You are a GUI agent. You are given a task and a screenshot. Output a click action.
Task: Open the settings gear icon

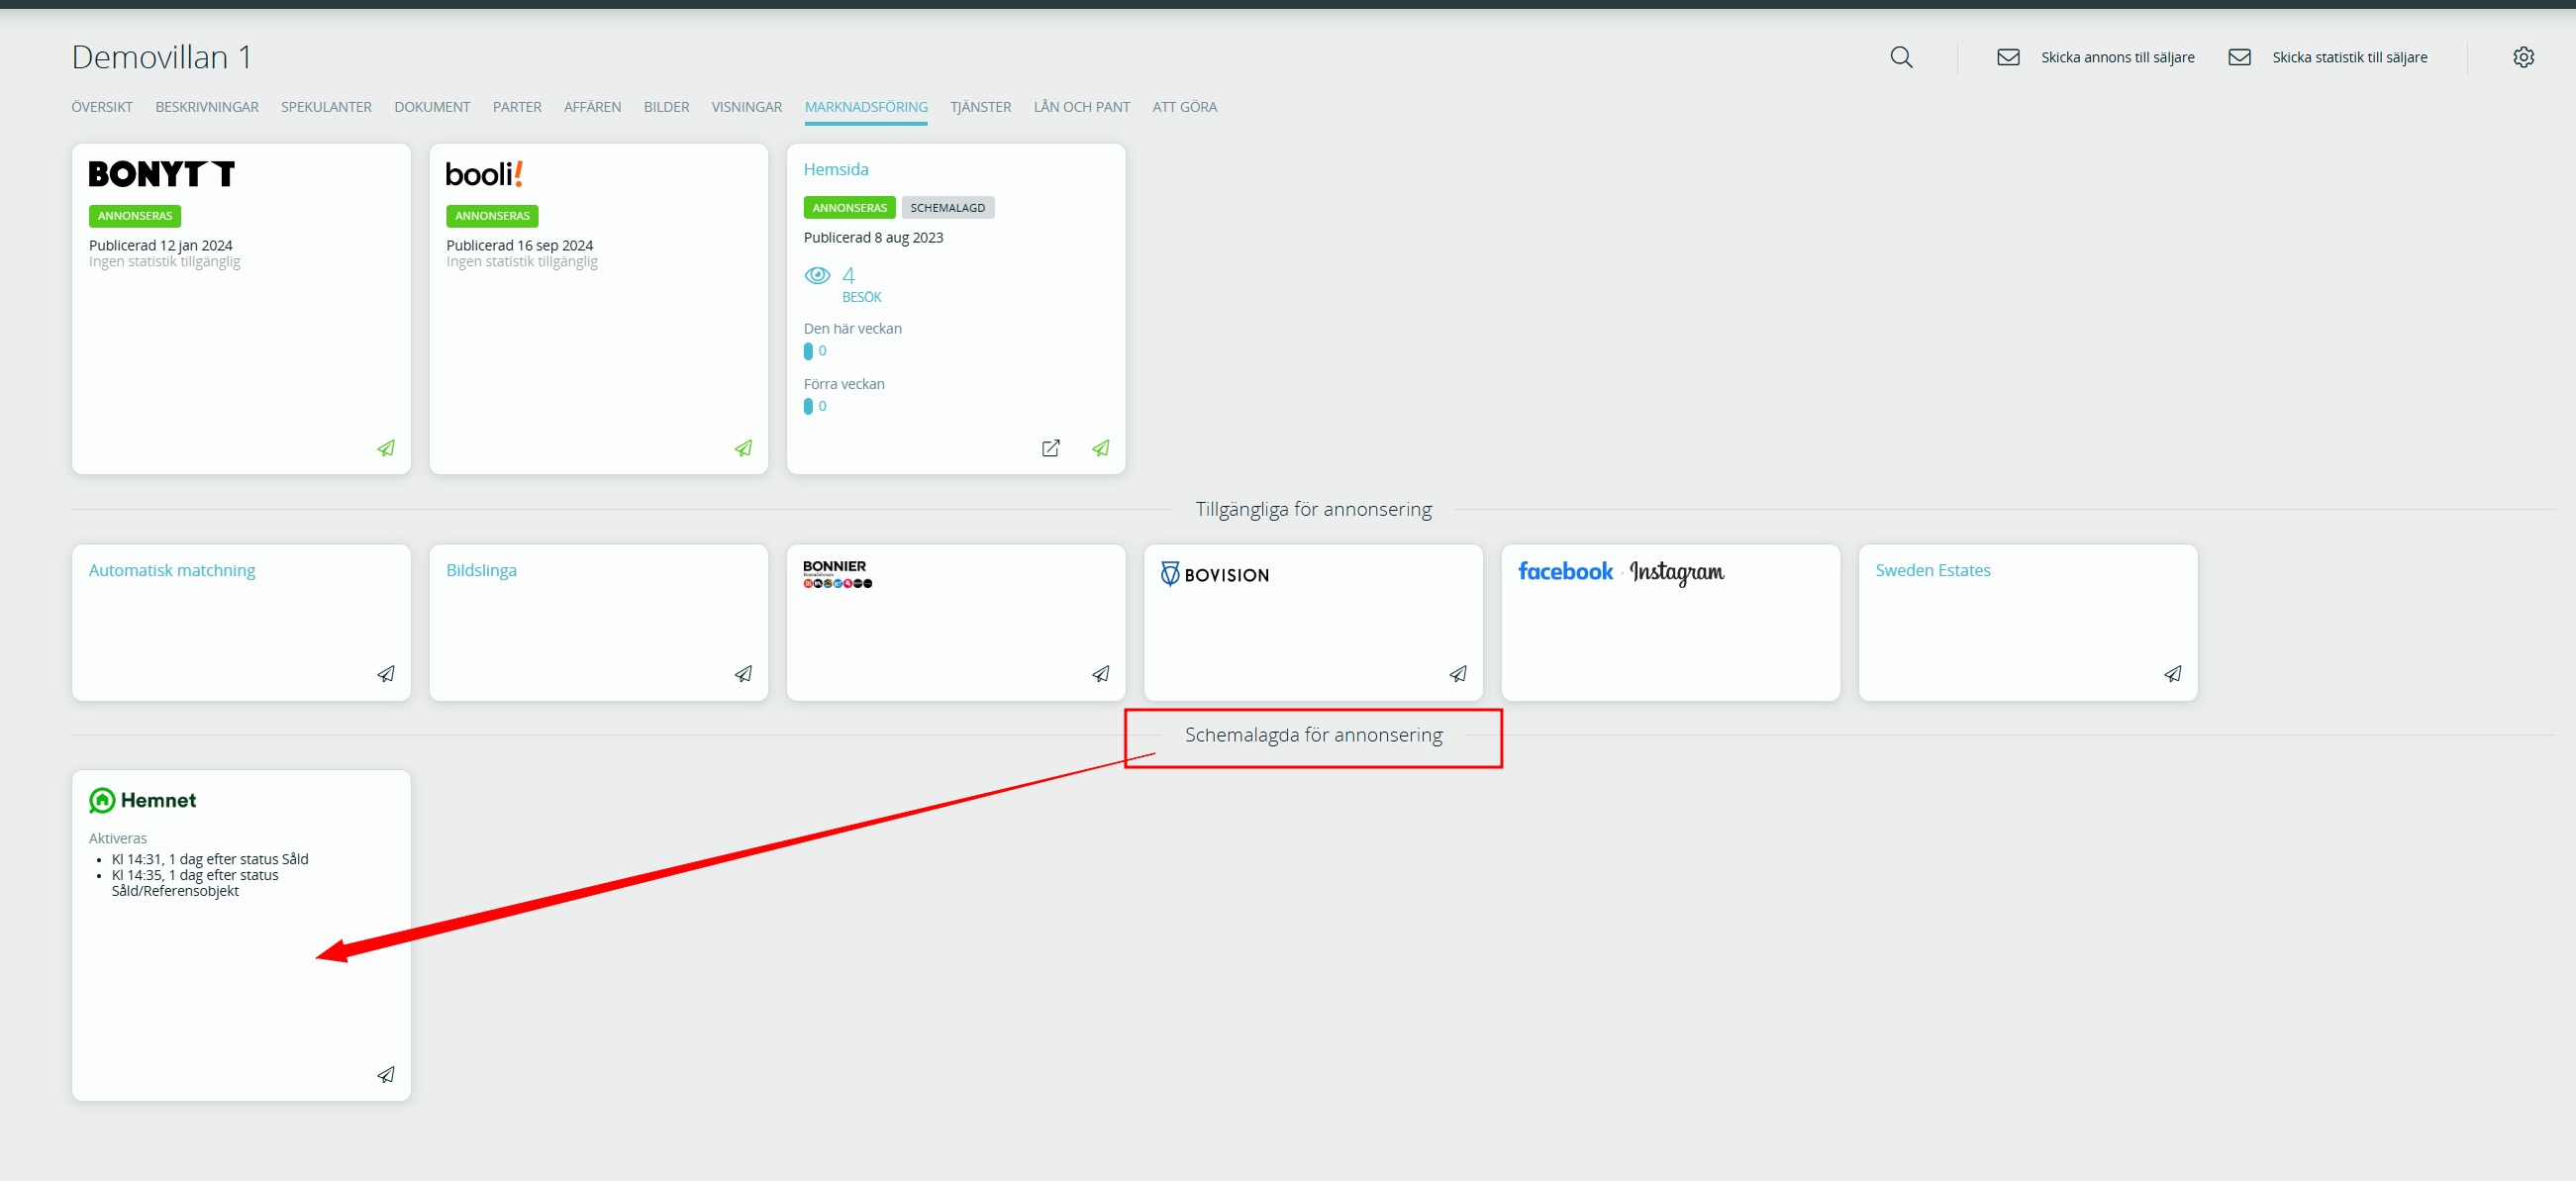tap(2523, 57)
